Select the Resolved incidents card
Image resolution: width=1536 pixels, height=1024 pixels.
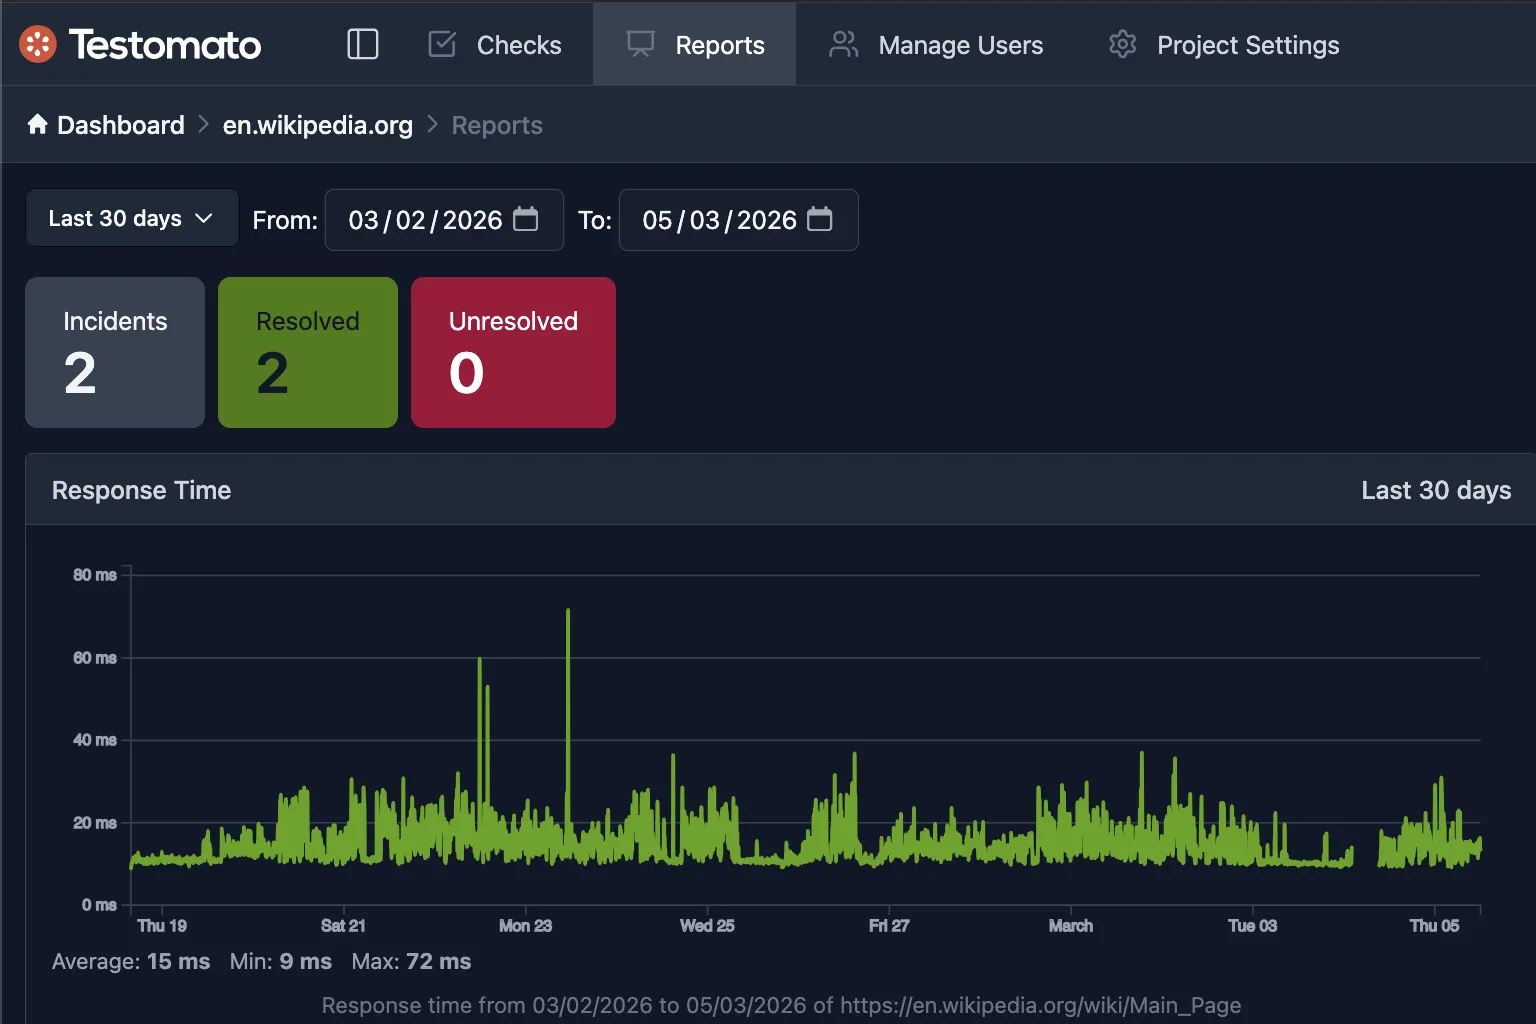[x=307, y=352]
